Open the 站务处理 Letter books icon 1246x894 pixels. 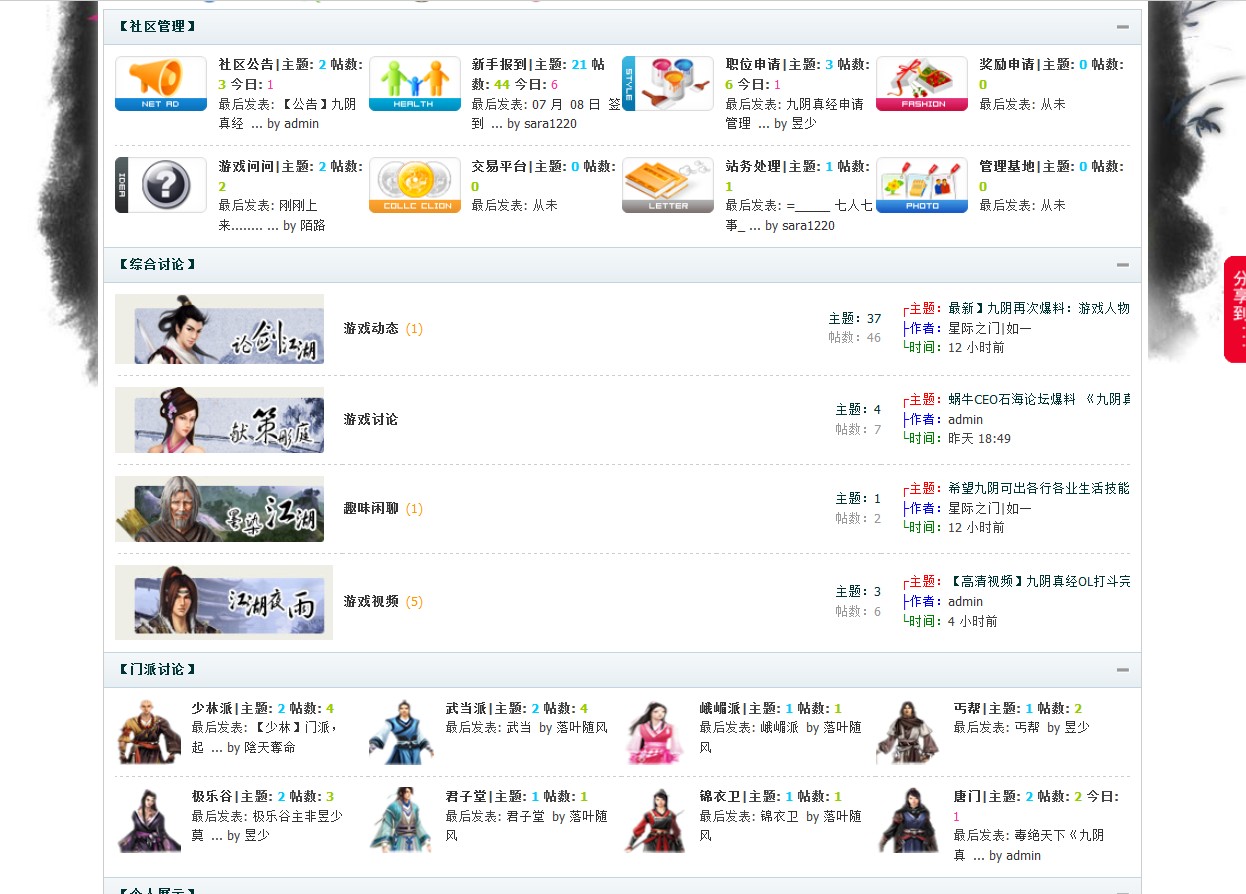[667, 185]
